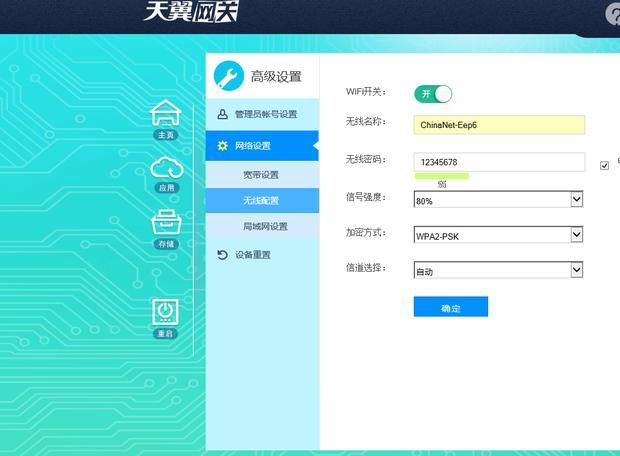This screenshot has height=456, width=620.
Task: Click the green password strength bar
Action: coord(442,176)
